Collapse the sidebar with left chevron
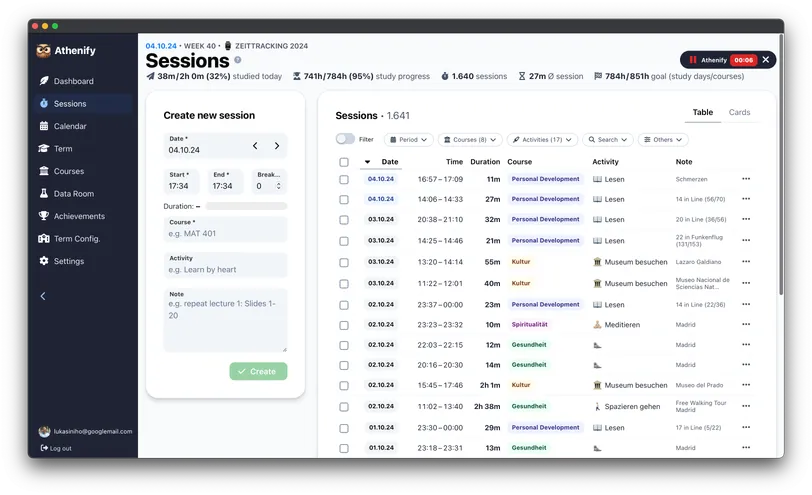The image size is (812, 495). coord(43,296)
